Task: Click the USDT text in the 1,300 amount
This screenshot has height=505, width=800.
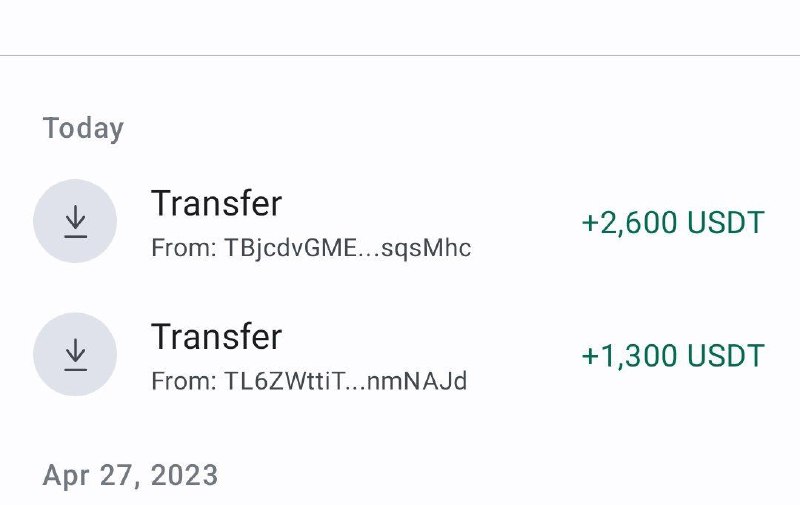Action: 726,356
